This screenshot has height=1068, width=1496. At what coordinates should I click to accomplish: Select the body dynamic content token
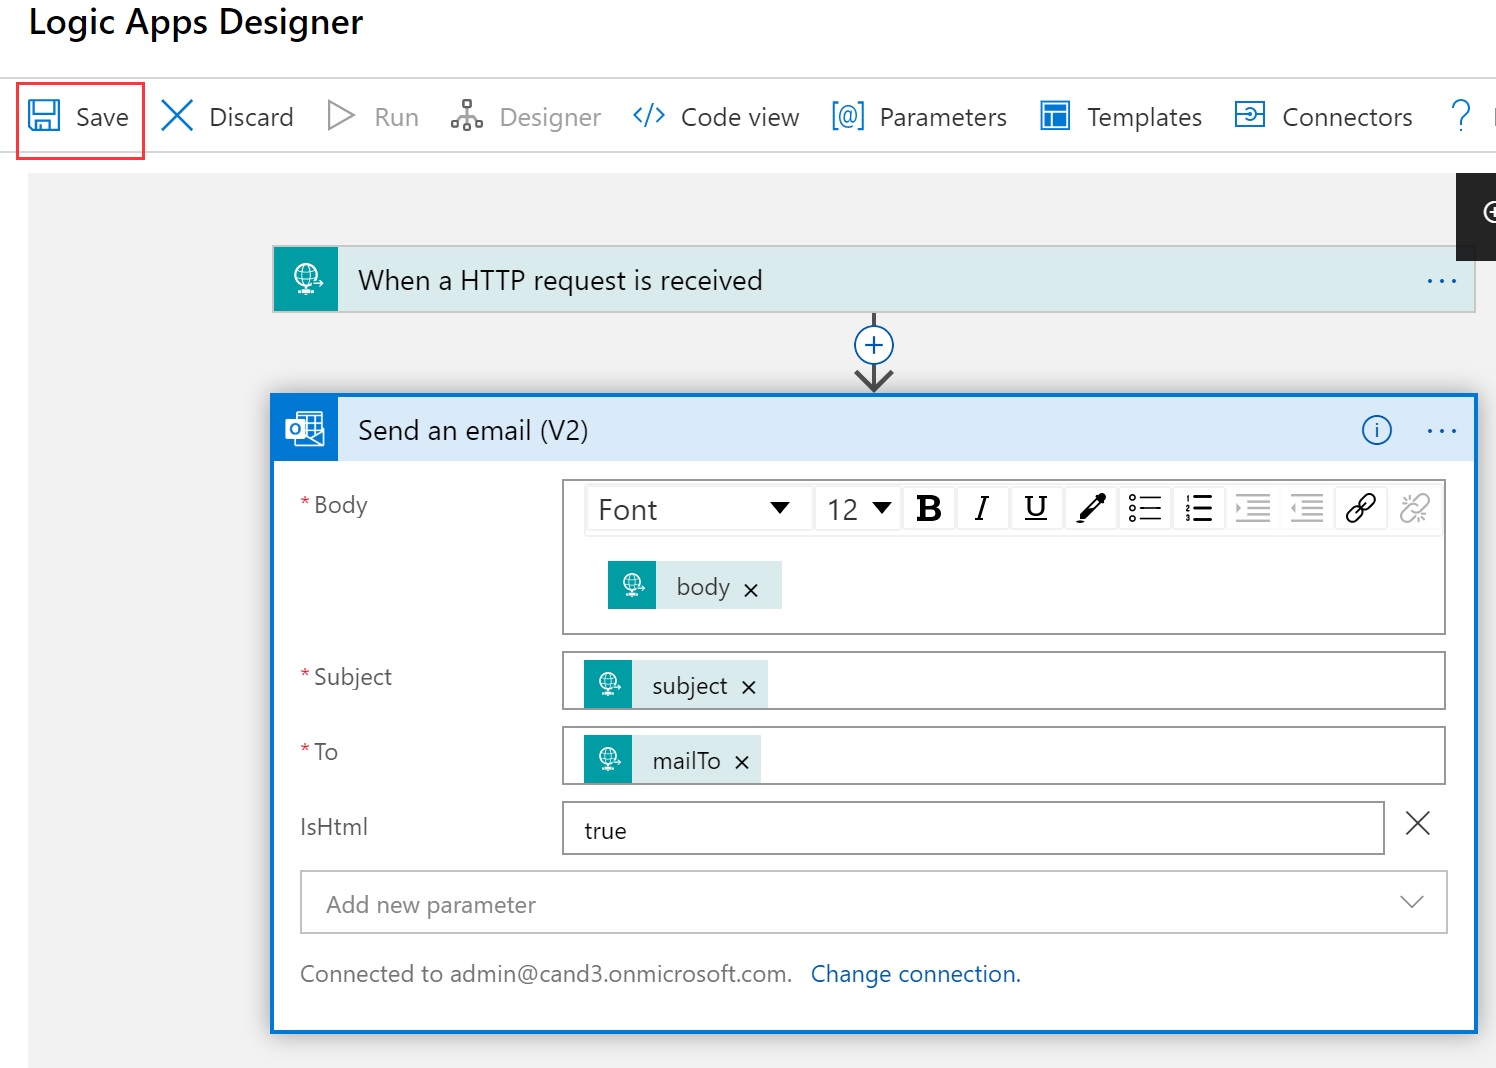point(694,586)
